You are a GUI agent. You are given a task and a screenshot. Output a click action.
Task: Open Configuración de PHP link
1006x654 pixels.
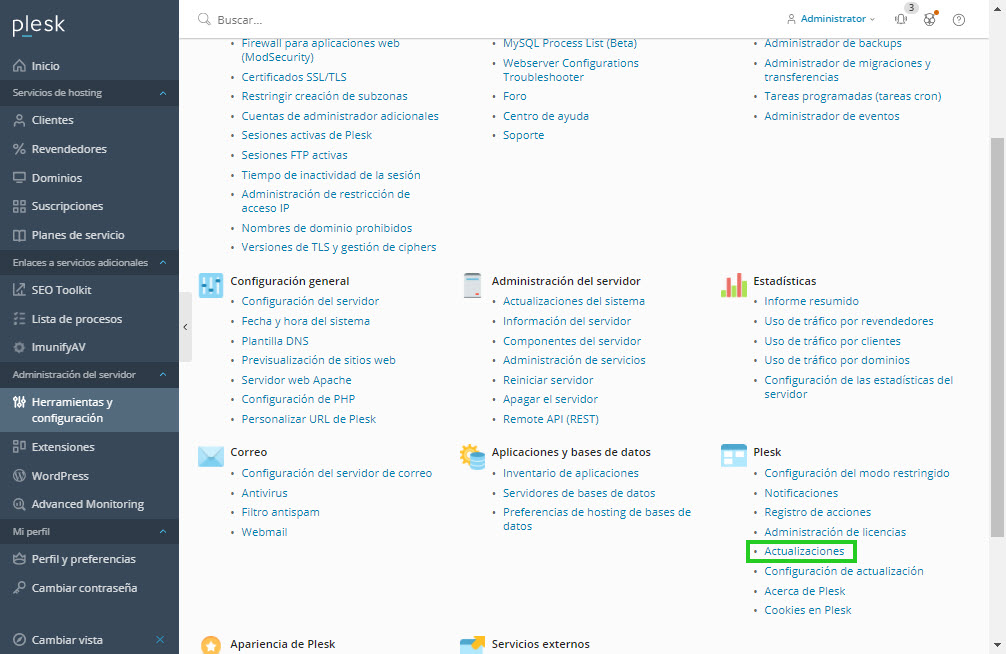click(x=298, y=399)
